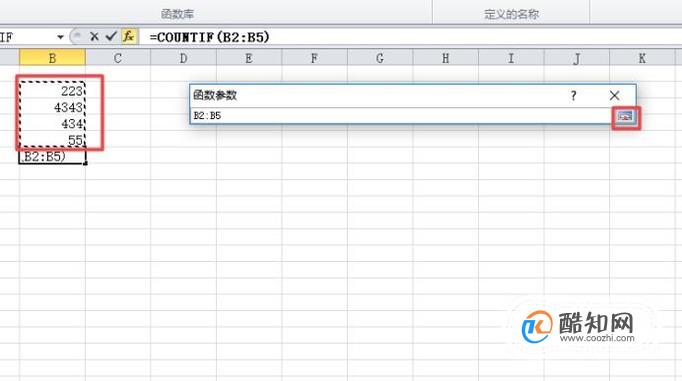Click the Insert Function fx icon
The height and width of the screenshot is (381, 682).
pyautogui.click(x=129, y=37)
